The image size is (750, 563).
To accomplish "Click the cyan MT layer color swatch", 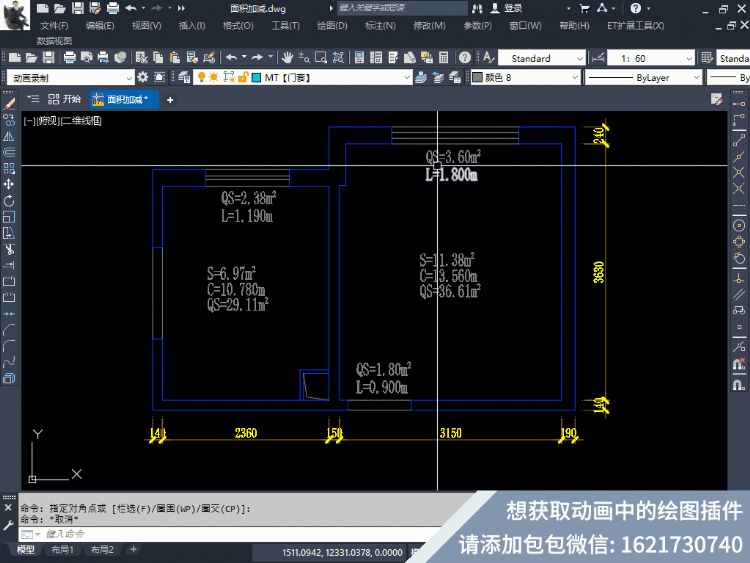I will (257, 77).
